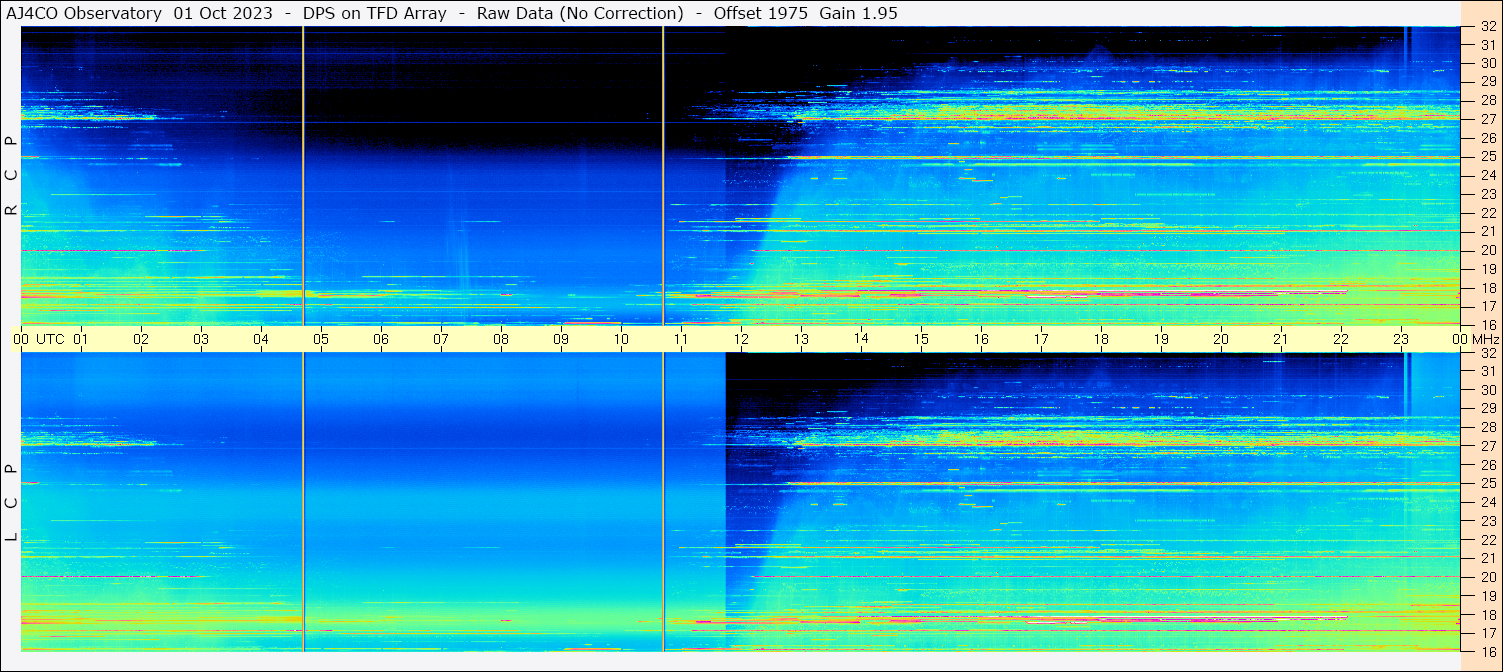This screenshot has height=672, width=1503.
Task: Click the 32 MHz scale label in RCP panel
Action: (x=1487, y=26)
